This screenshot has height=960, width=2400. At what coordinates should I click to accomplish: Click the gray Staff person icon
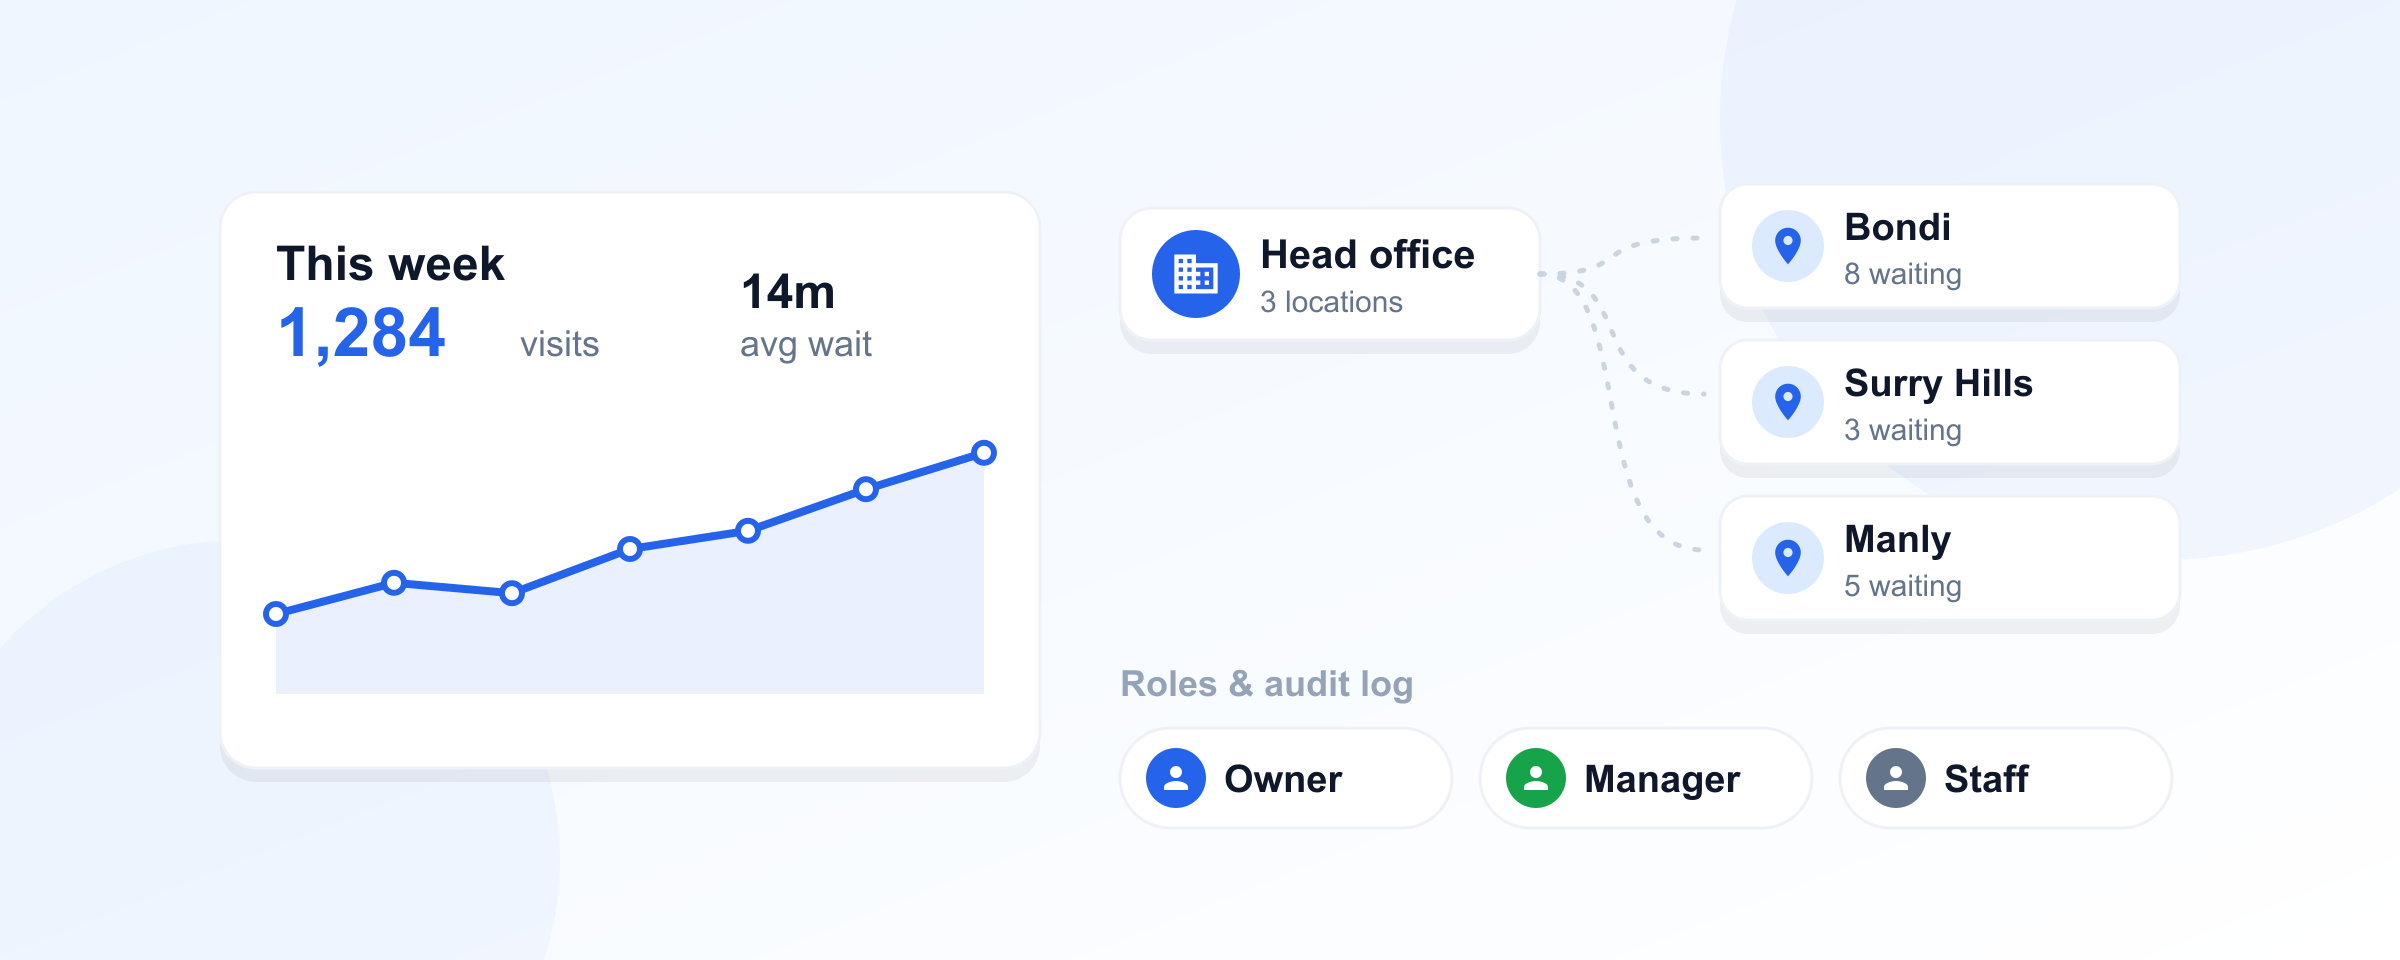point(1896,778)
